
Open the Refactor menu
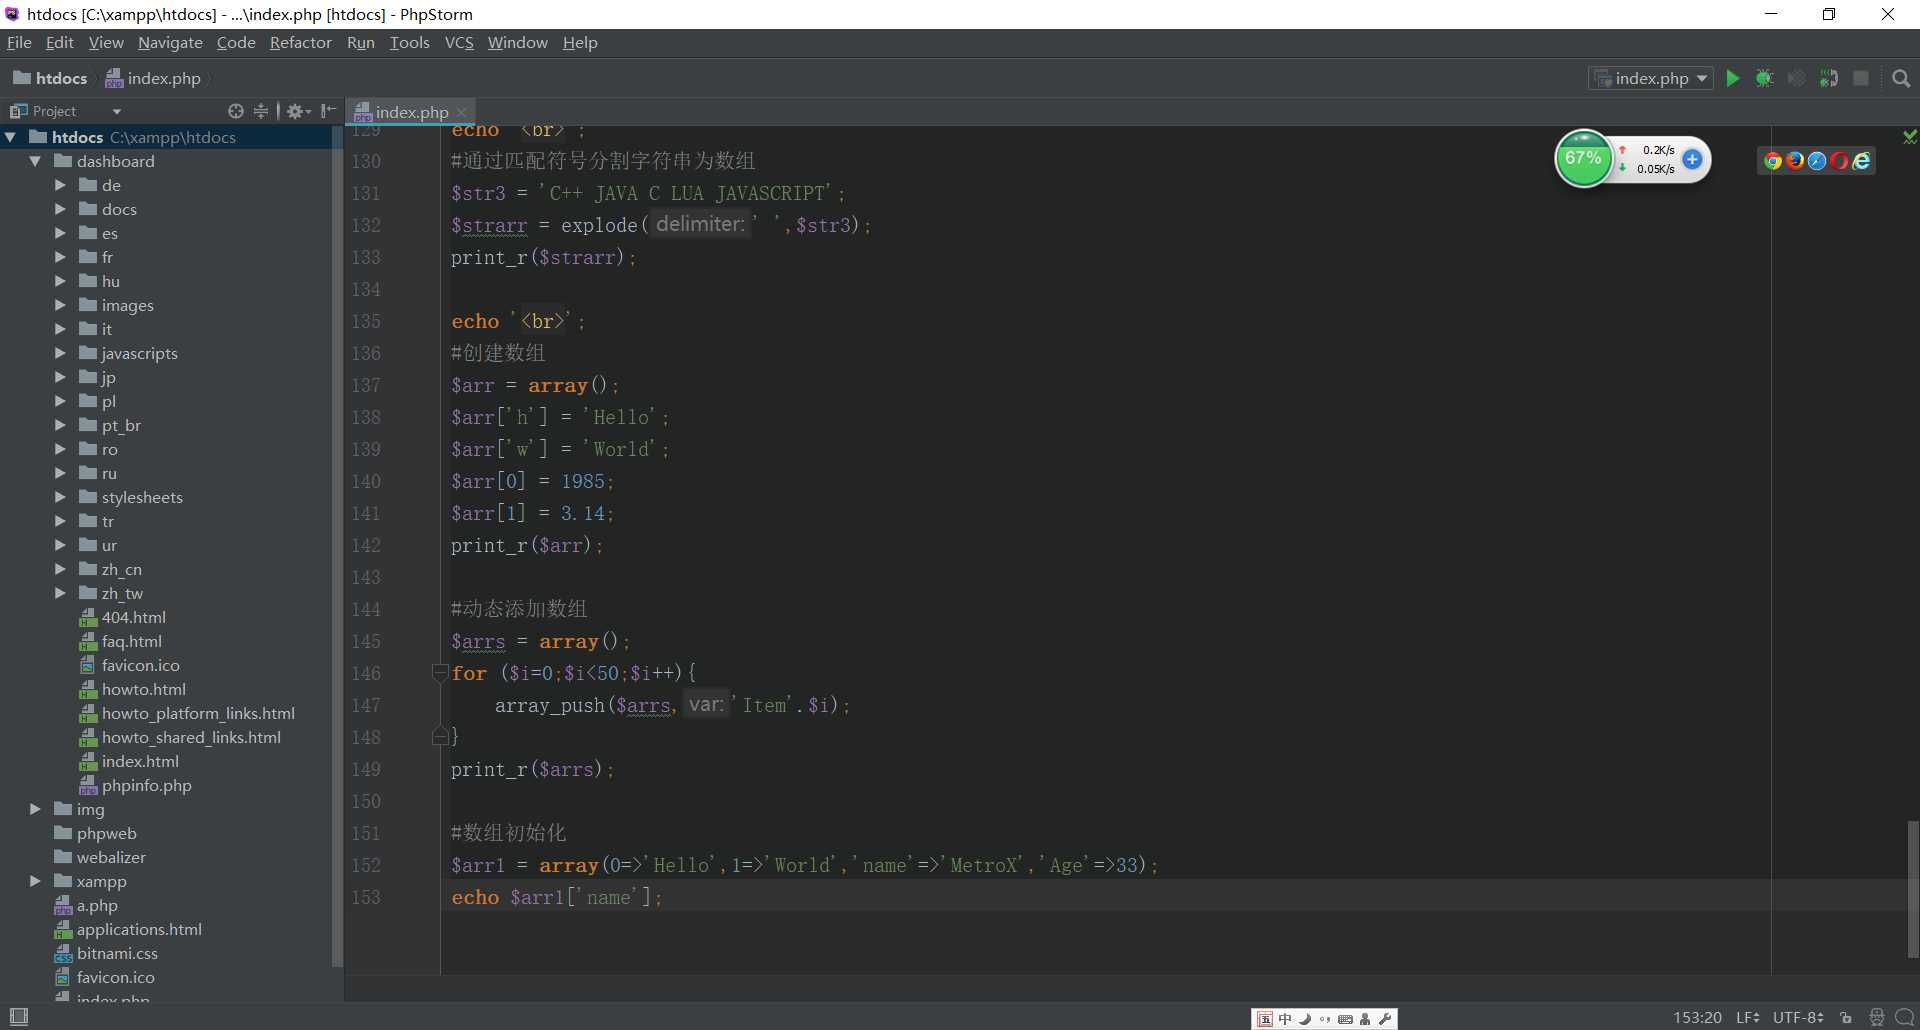pos(300,42)
